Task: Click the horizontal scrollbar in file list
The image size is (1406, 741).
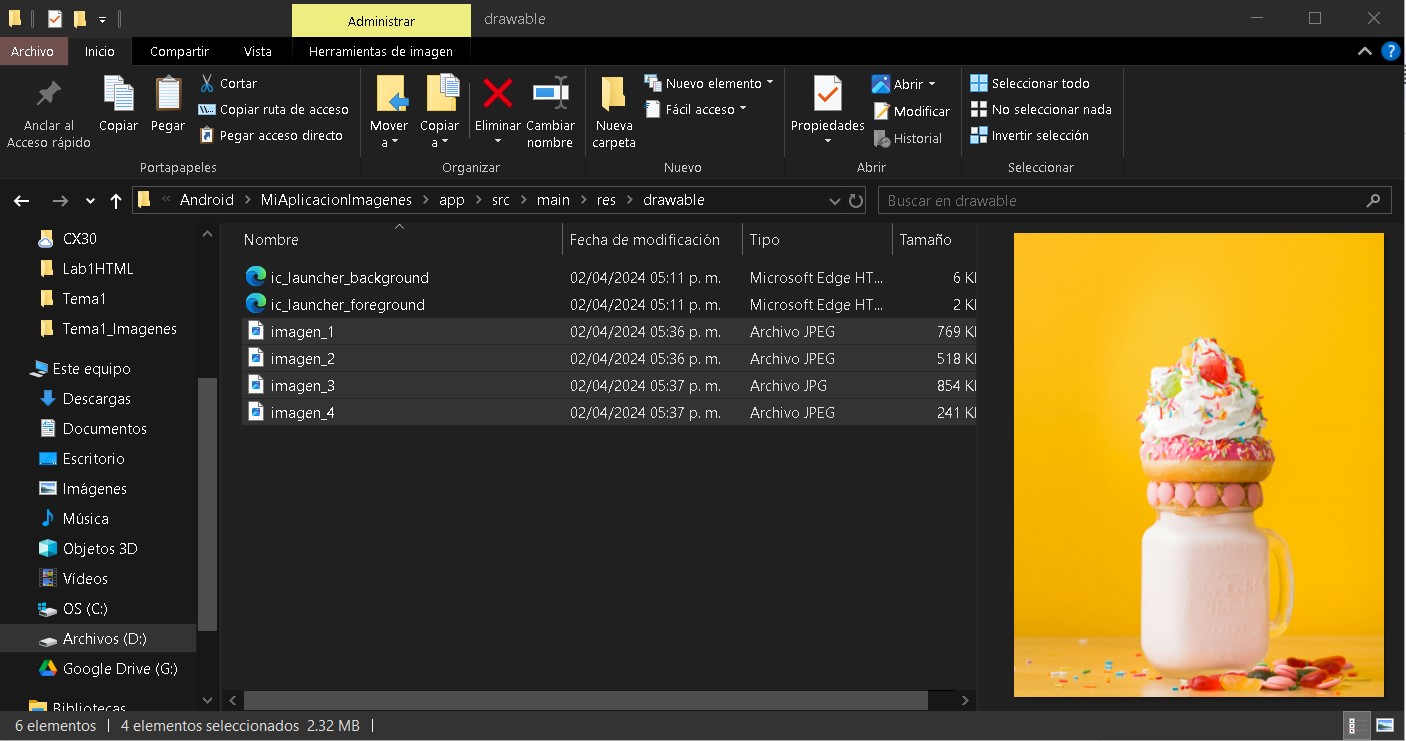Action: tap(585, 701)
